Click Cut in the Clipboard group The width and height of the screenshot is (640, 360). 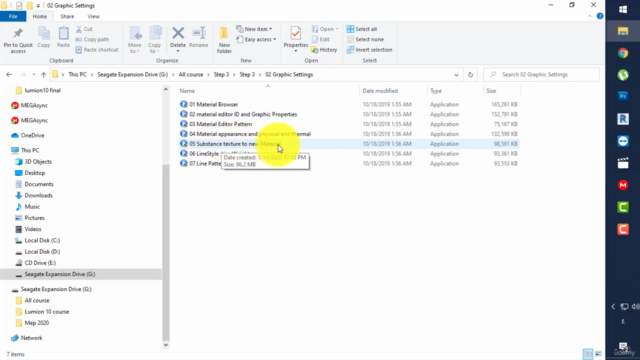click(84, 29)
